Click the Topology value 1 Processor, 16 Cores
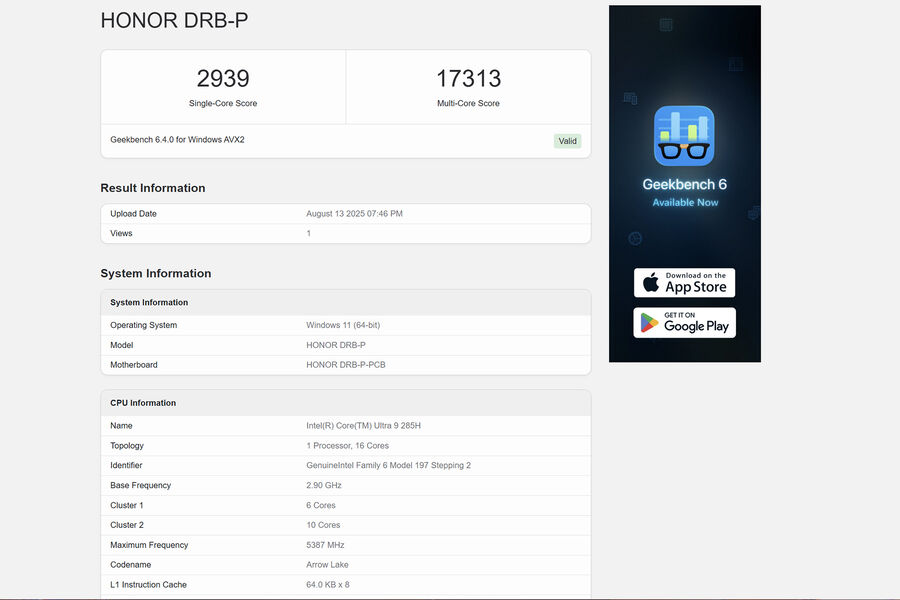 [347, 446]
